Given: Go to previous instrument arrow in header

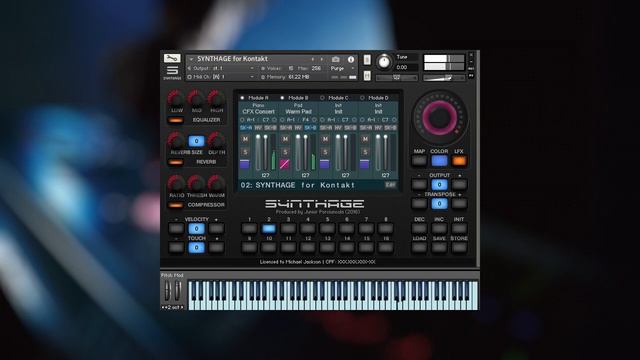Looking at the screenshot, I should pyautogui.click(x=313, y=59).
